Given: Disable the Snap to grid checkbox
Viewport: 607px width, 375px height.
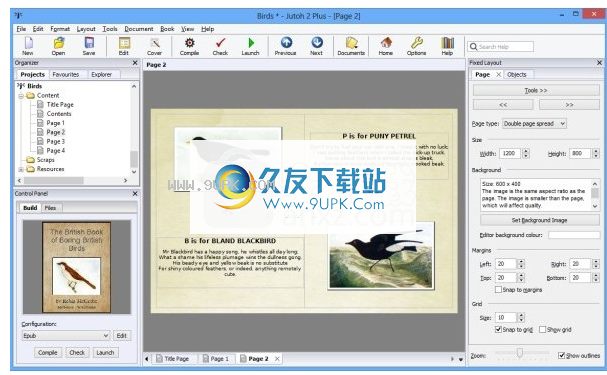Looking at the screenshot, I should 498,329.
